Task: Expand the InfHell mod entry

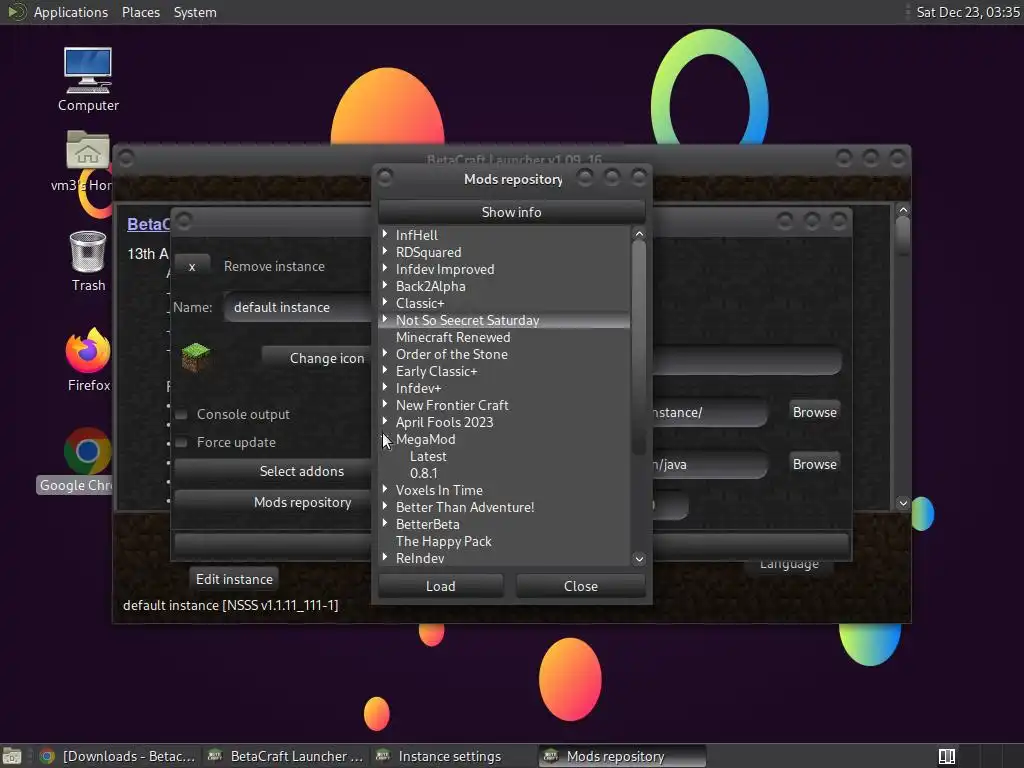Action: point(385,234)
